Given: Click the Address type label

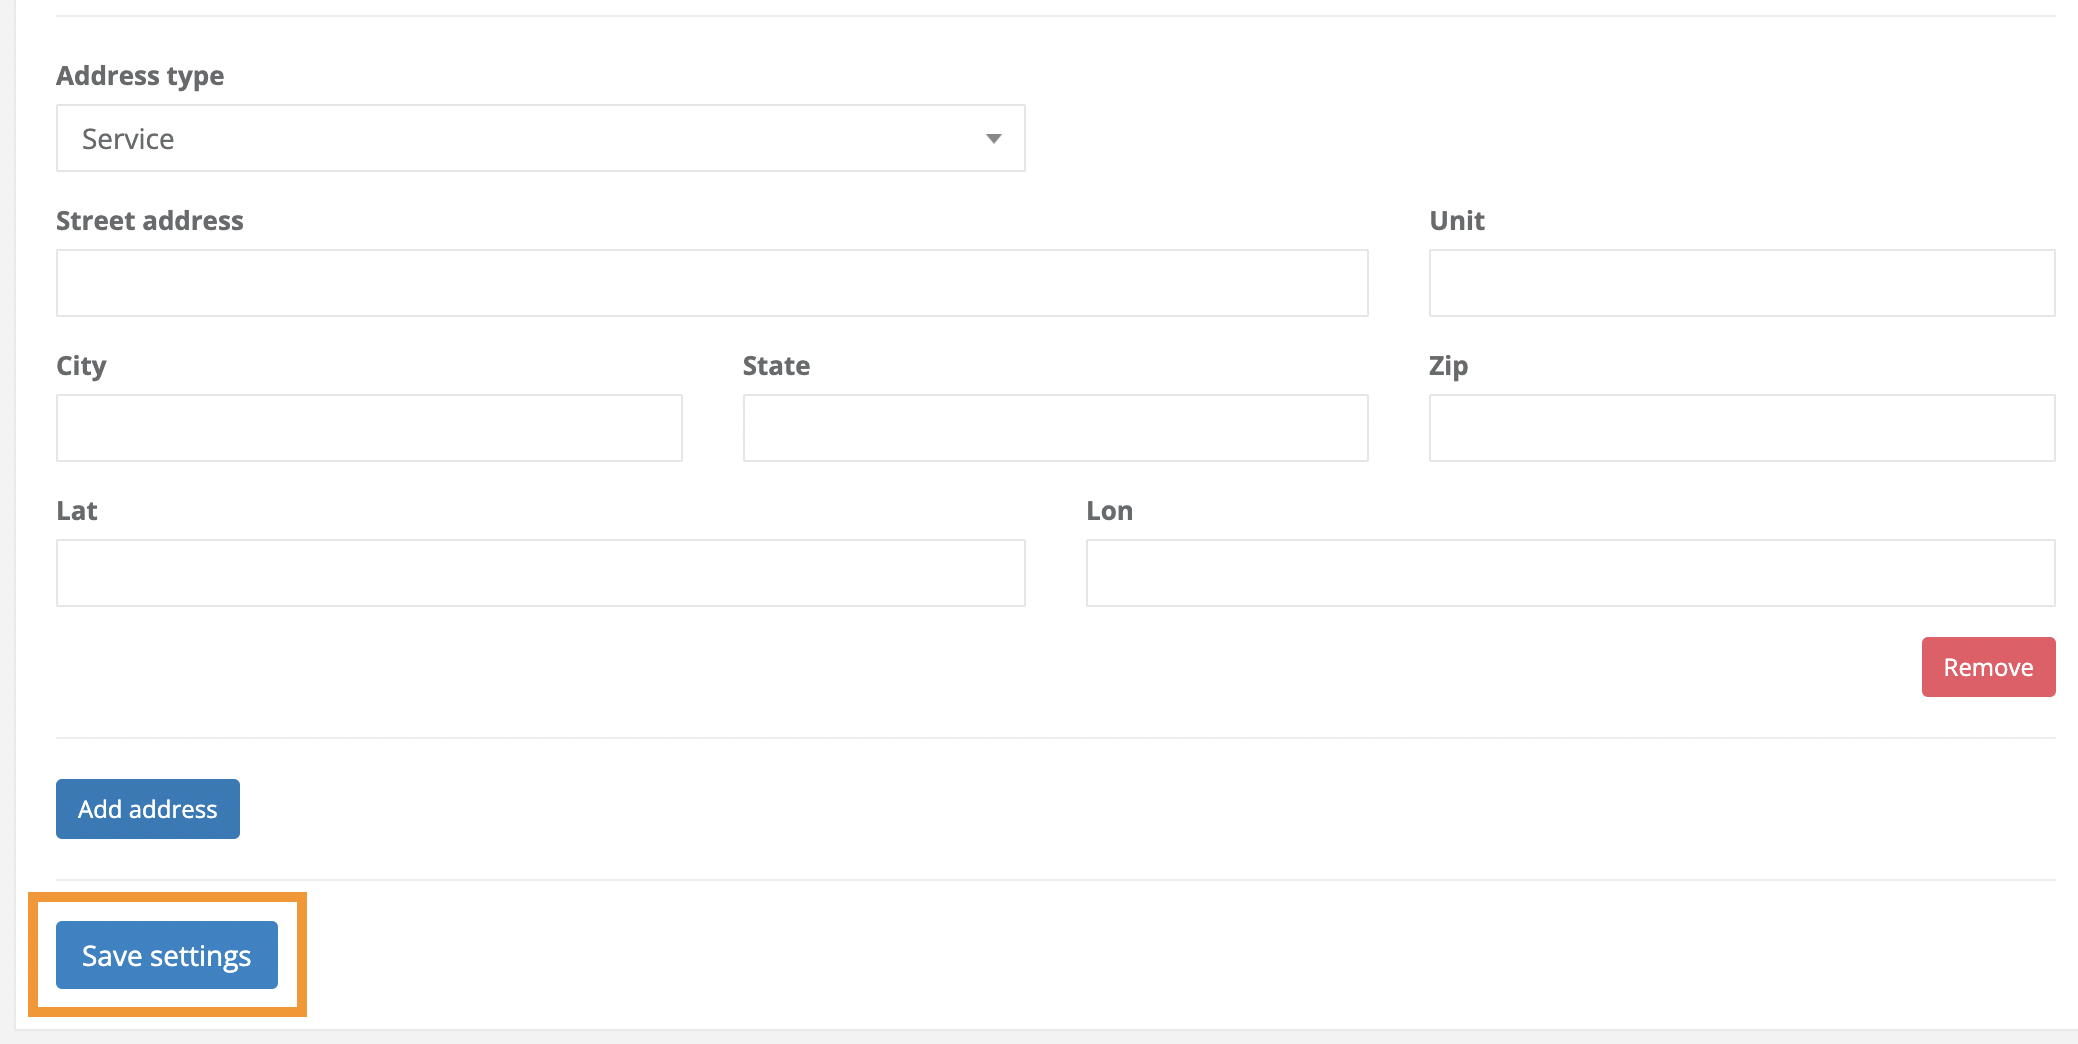Looking at the screenshot, I should coord(140,75).
